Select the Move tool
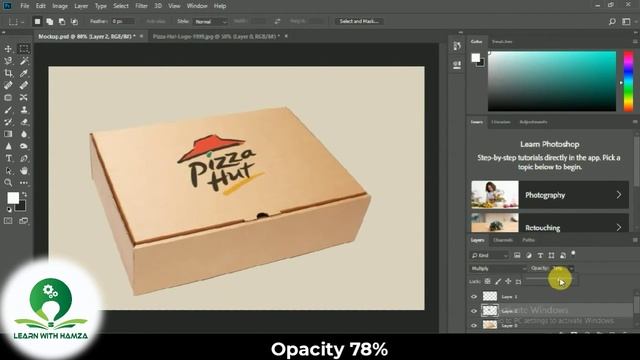This screenshot has width=640, height=360. point(8,49)
